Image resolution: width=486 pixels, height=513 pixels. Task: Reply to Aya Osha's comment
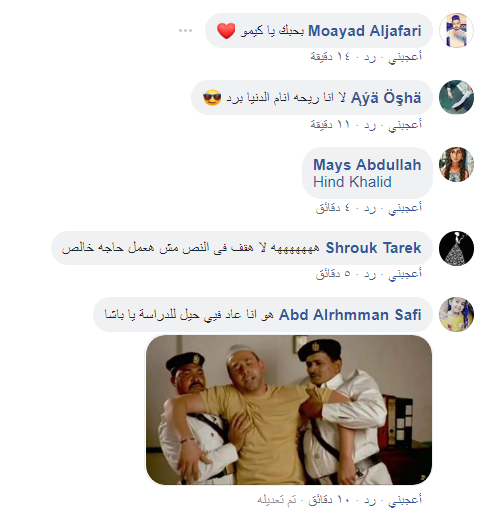tap(370, 125)
